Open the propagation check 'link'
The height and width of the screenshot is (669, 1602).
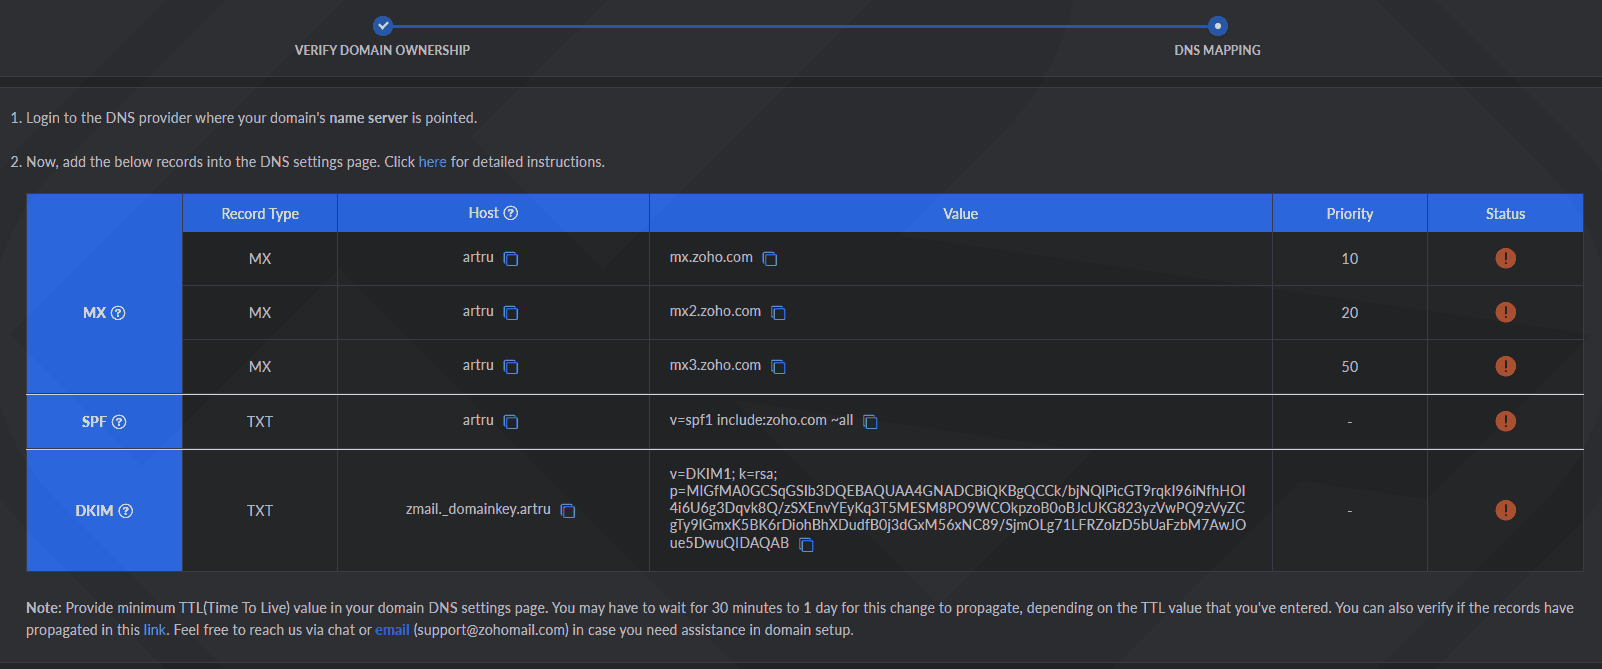154,630
